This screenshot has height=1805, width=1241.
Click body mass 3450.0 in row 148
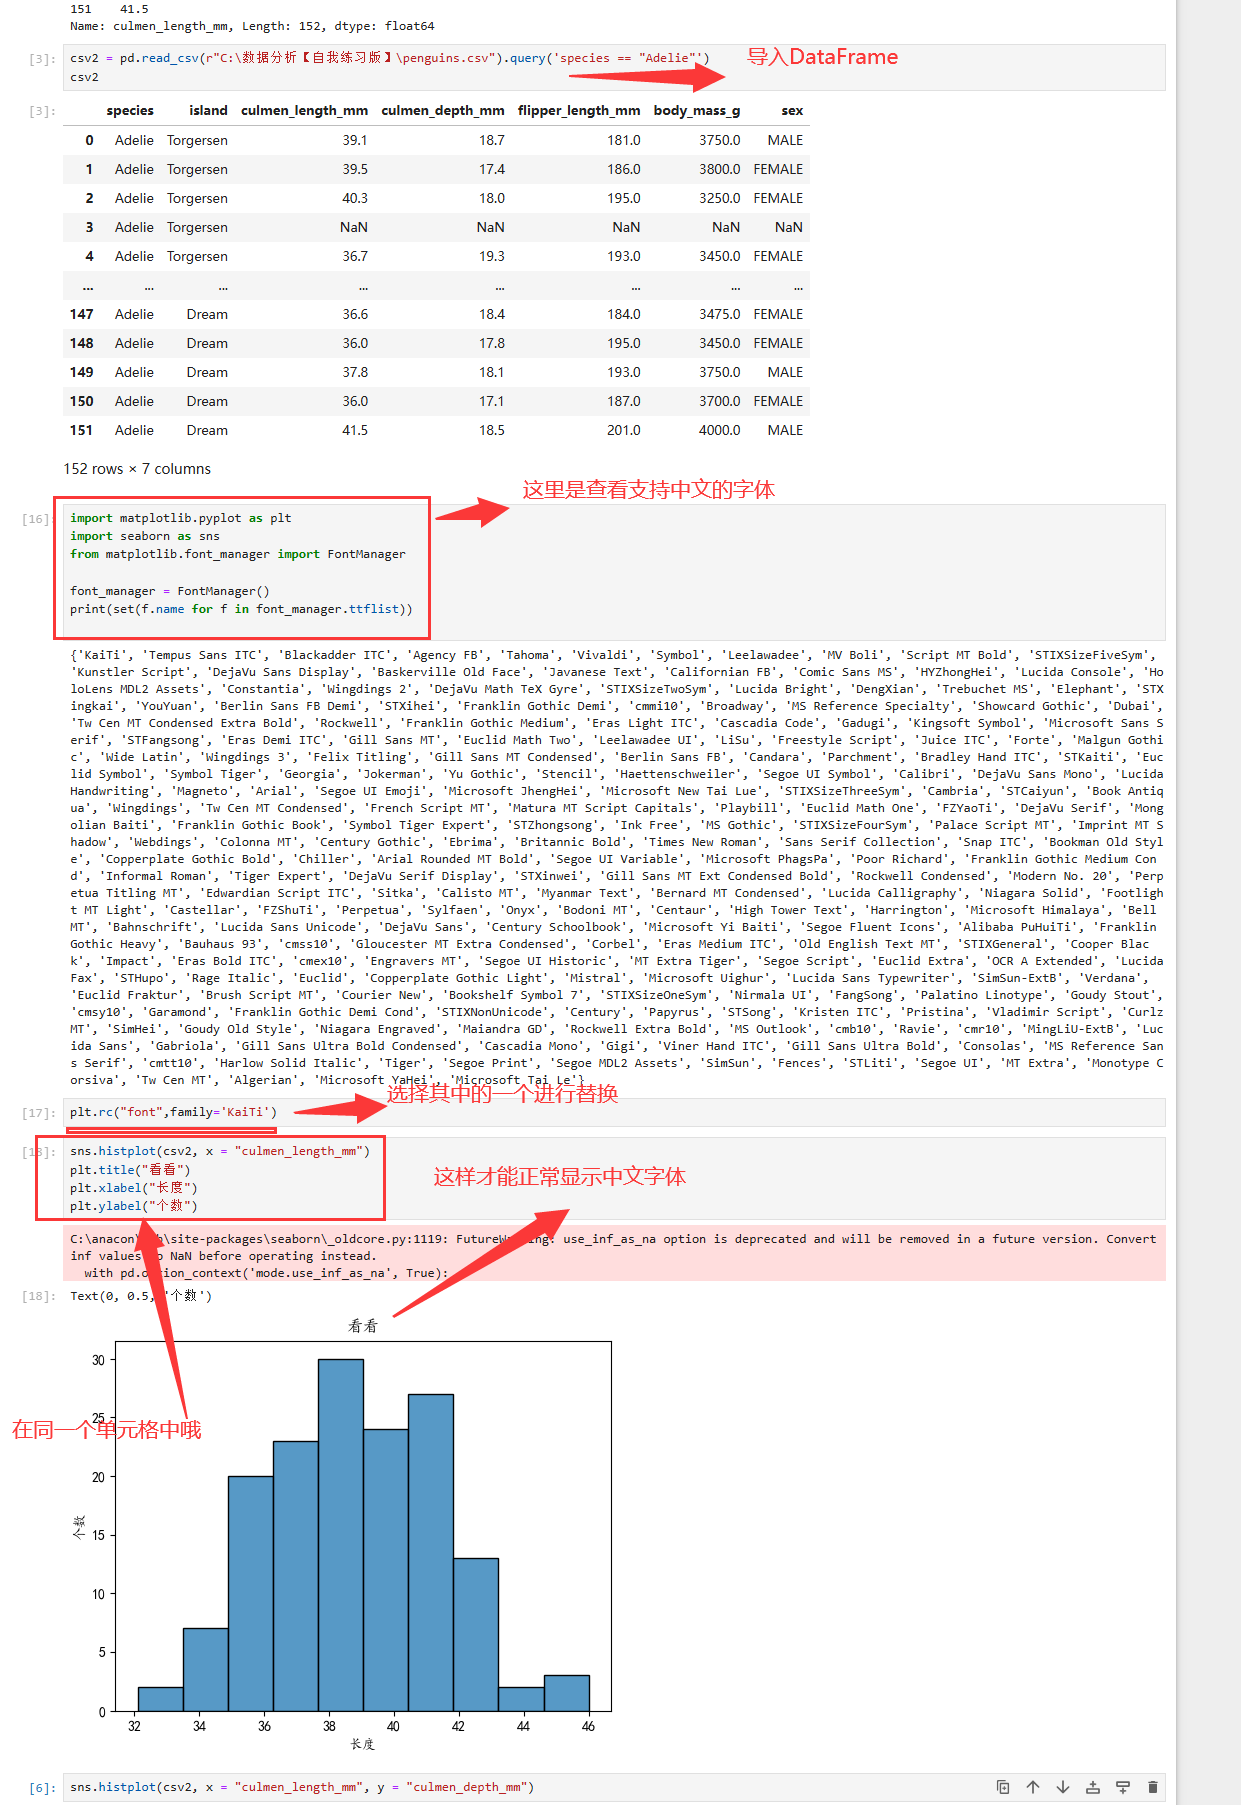tap(720, 343)
